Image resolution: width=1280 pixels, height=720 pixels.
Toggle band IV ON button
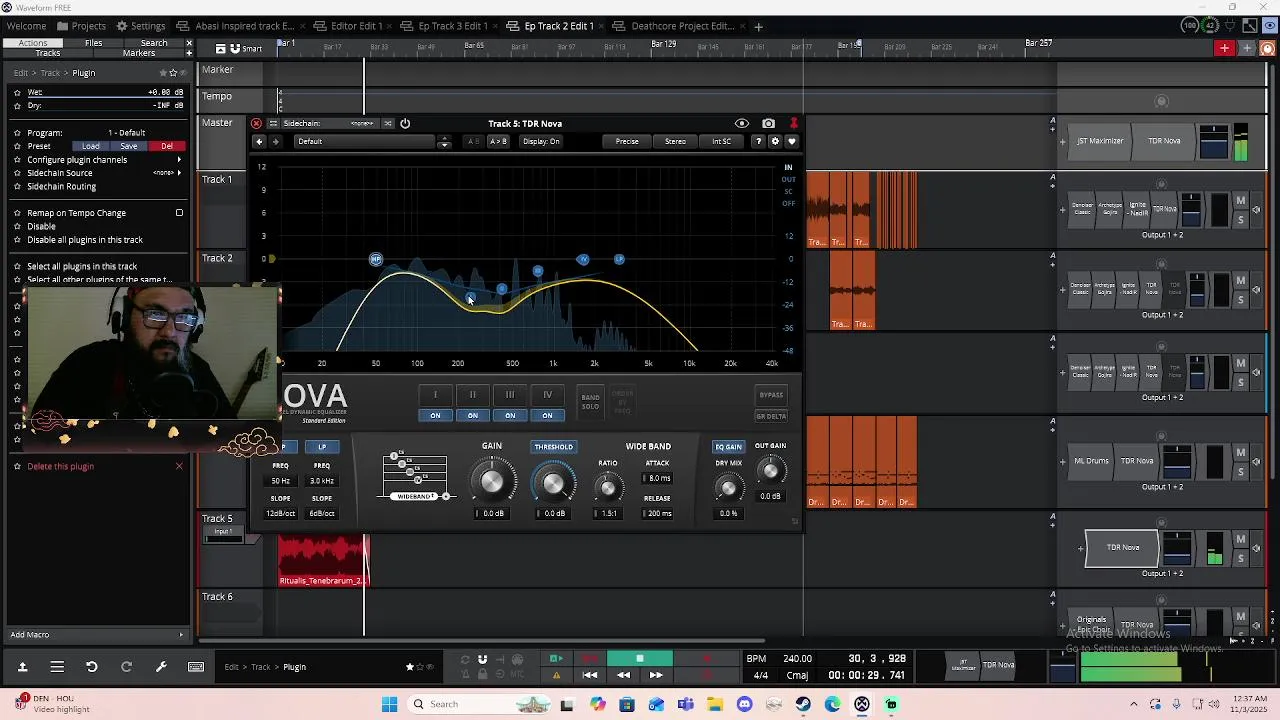point(547,415)
